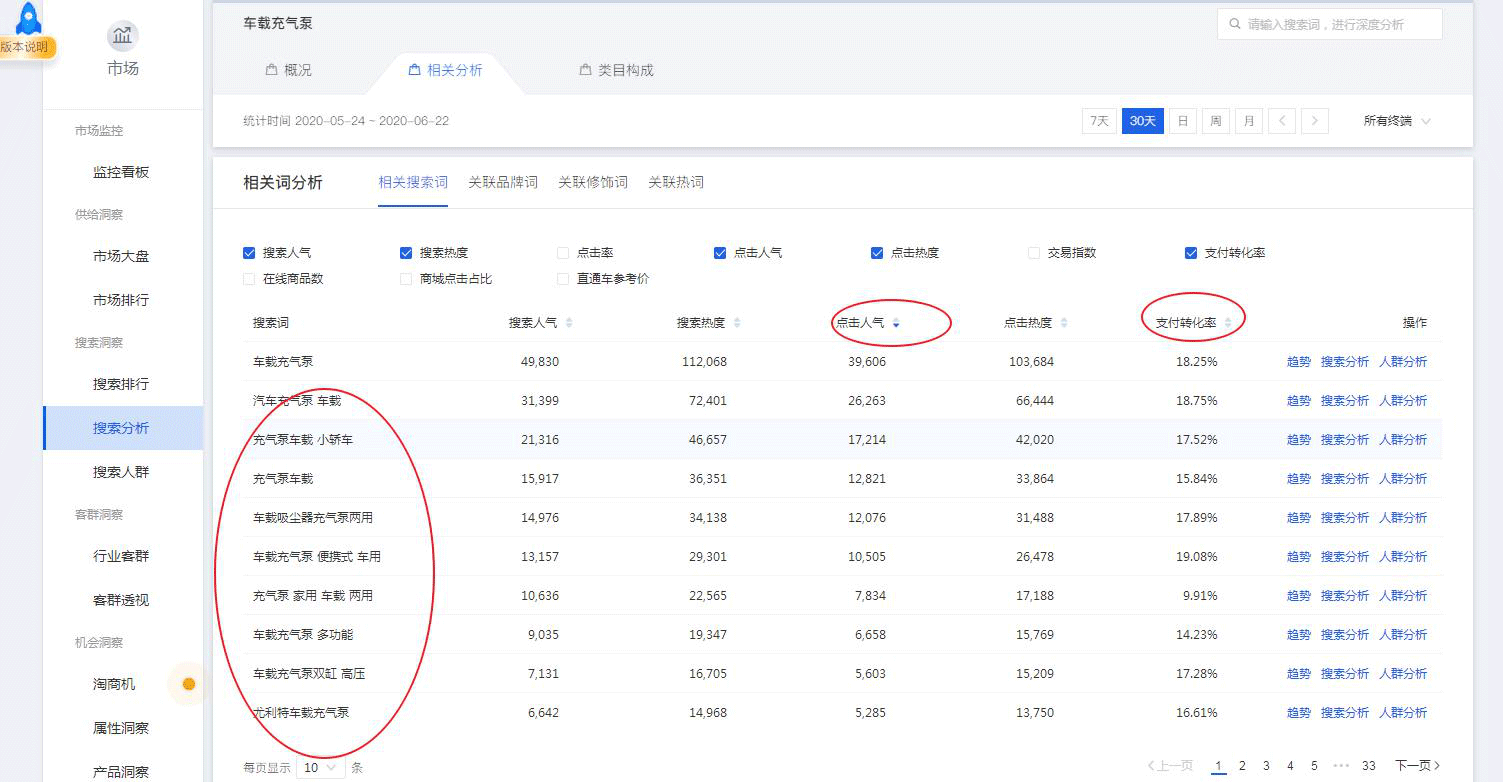1503x782 pixels.
Task: Open the rows-per-page dropdown showing 10
Action: coord(322,768)
